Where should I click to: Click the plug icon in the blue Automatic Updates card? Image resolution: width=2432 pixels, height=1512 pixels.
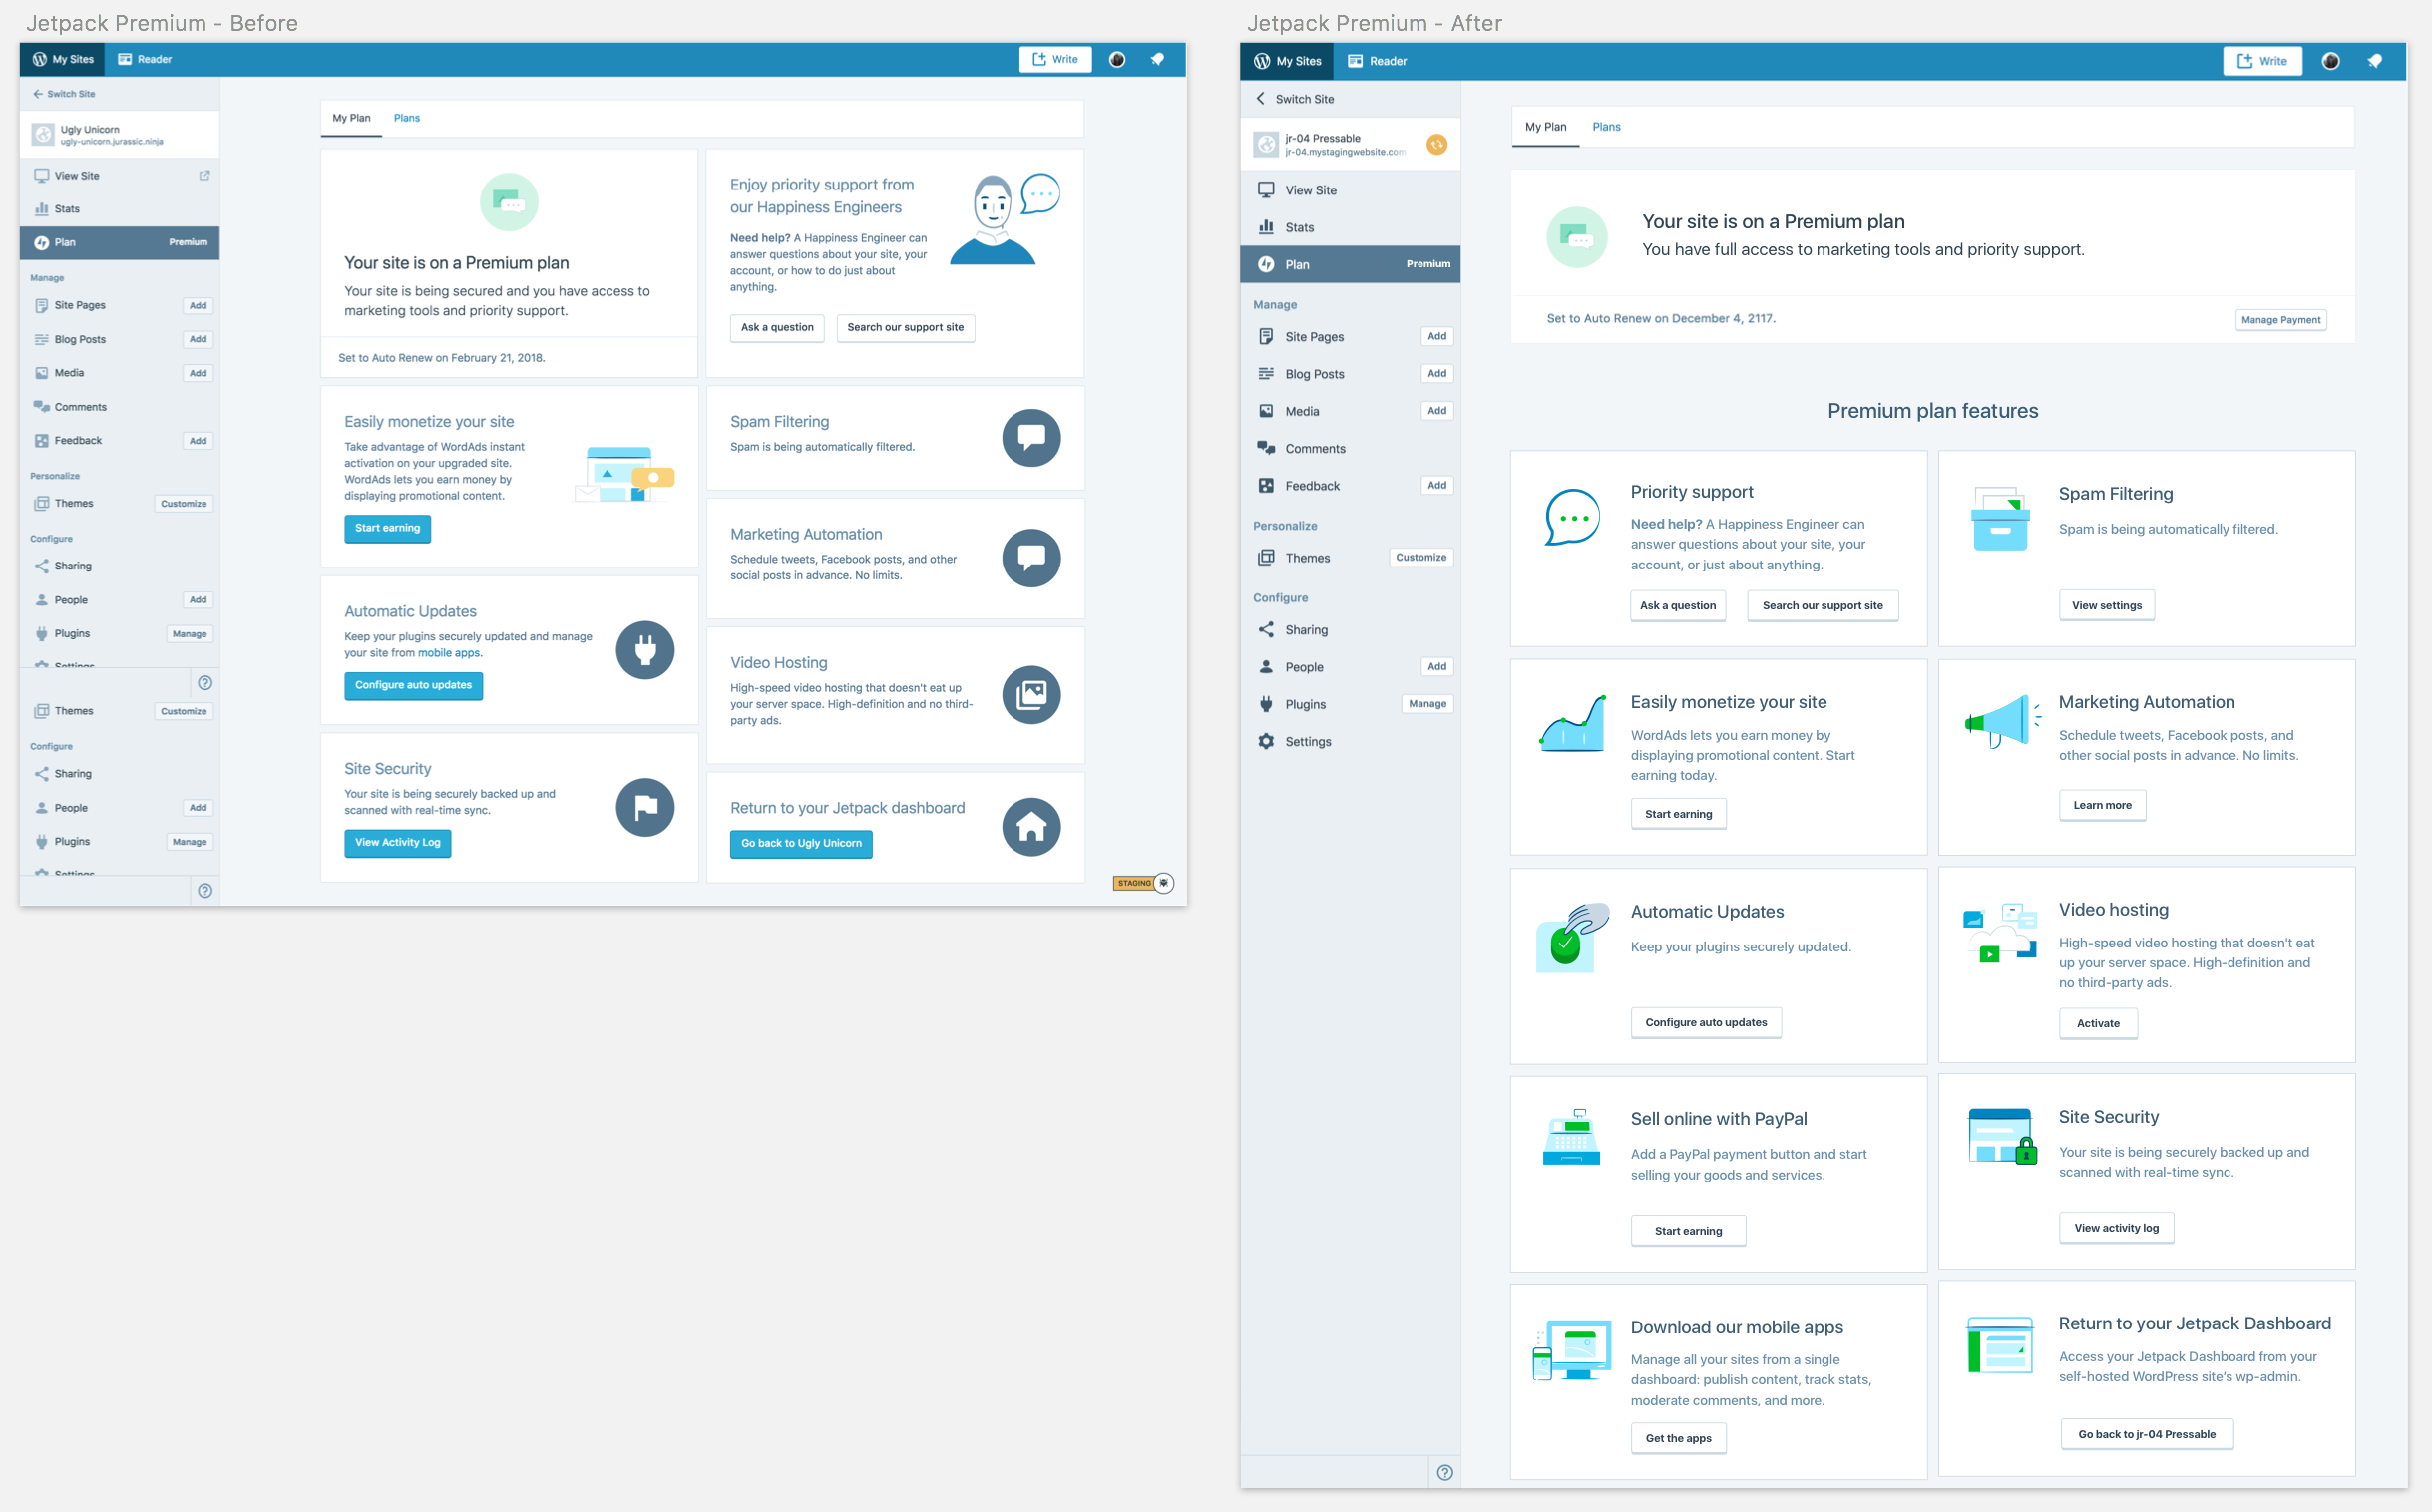pos(645,651)
